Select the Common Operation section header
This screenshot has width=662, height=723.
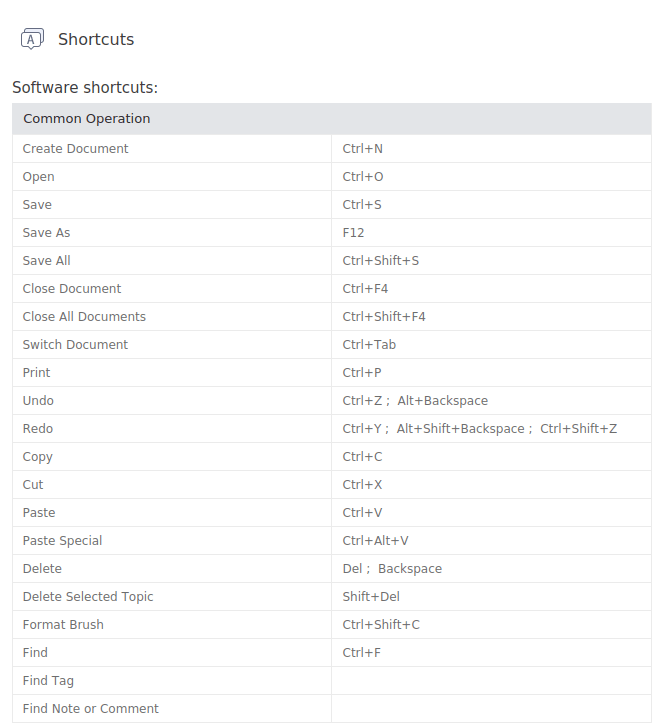point(332,119)
